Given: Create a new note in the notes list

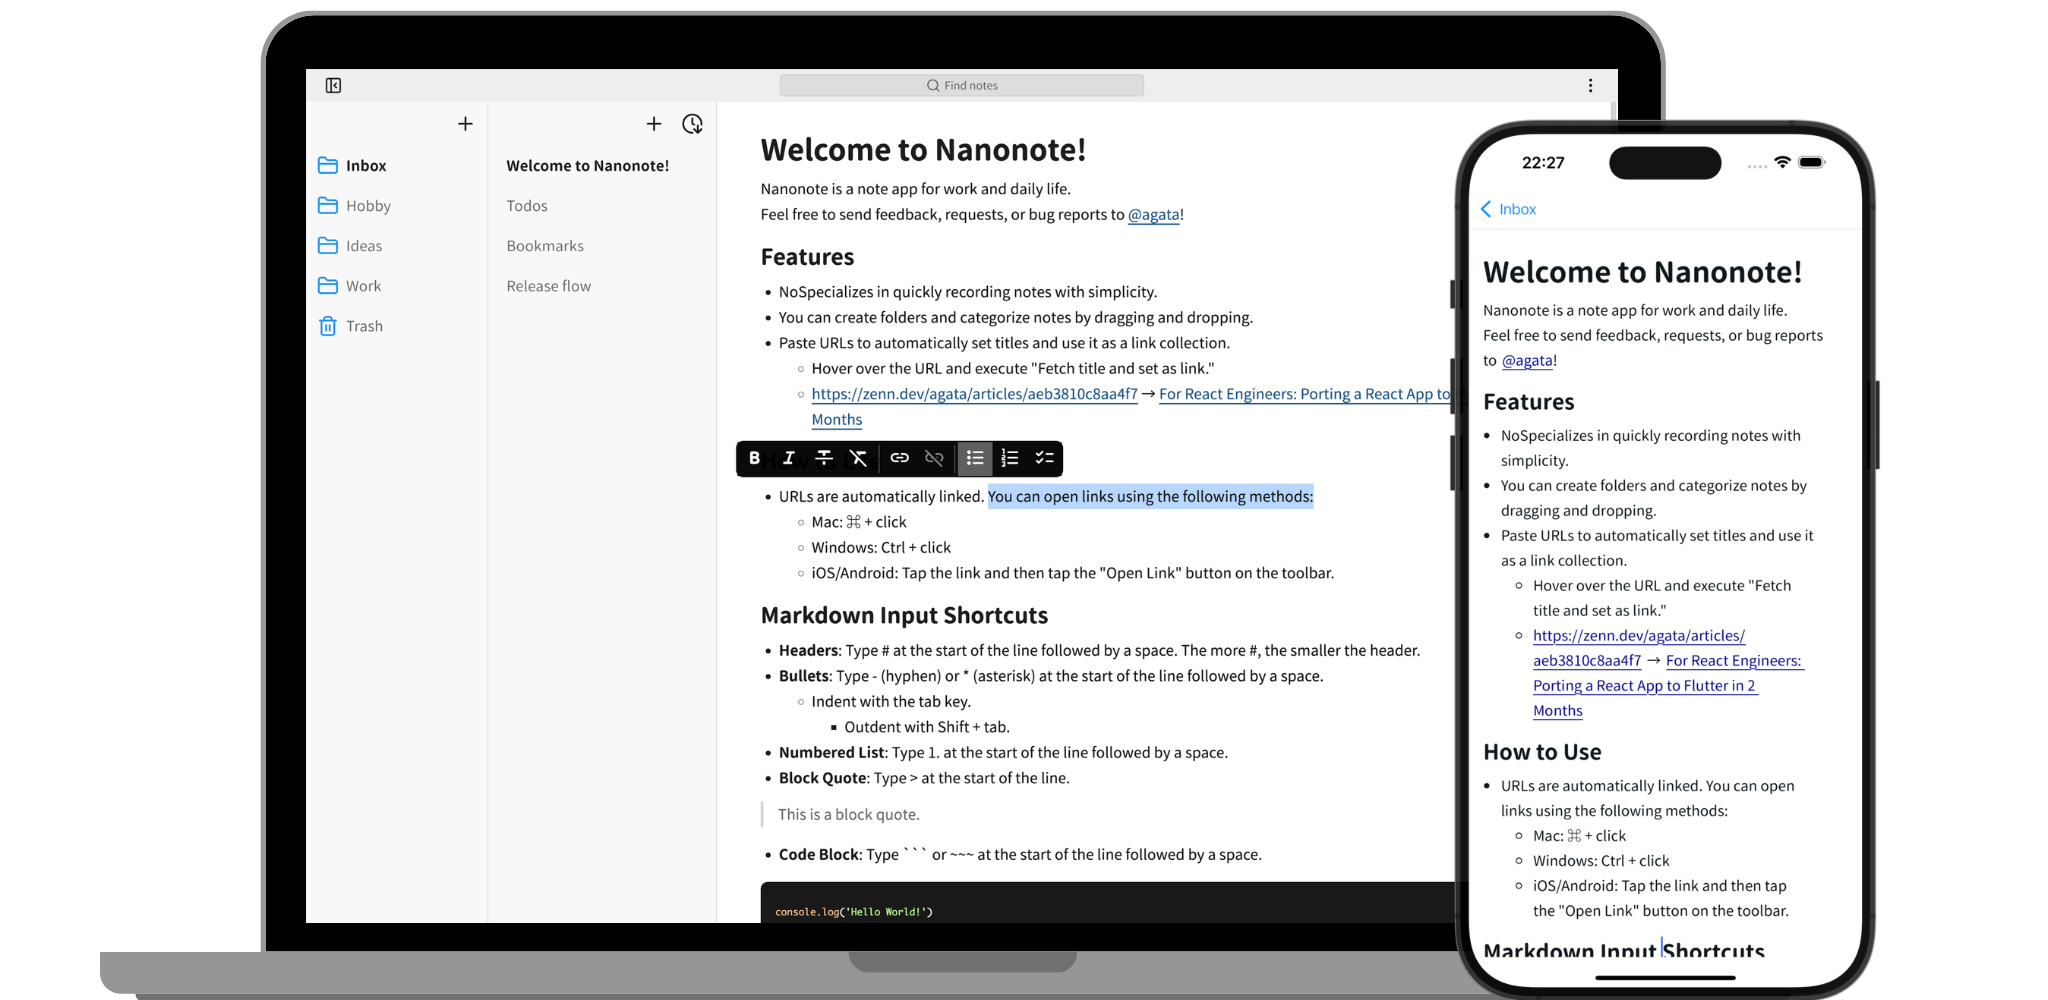Looking at the screenshot, I should [x=654, y=124].
